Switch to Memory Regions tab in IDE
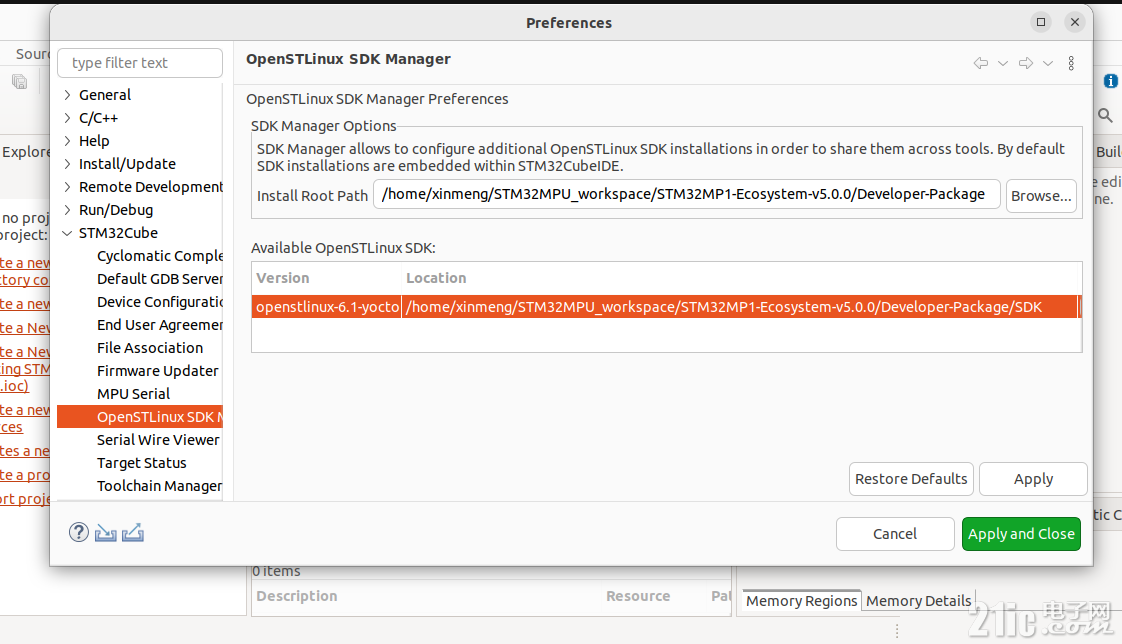The width and height of the screenshot is (1122, 644). (x=801, y=600)
